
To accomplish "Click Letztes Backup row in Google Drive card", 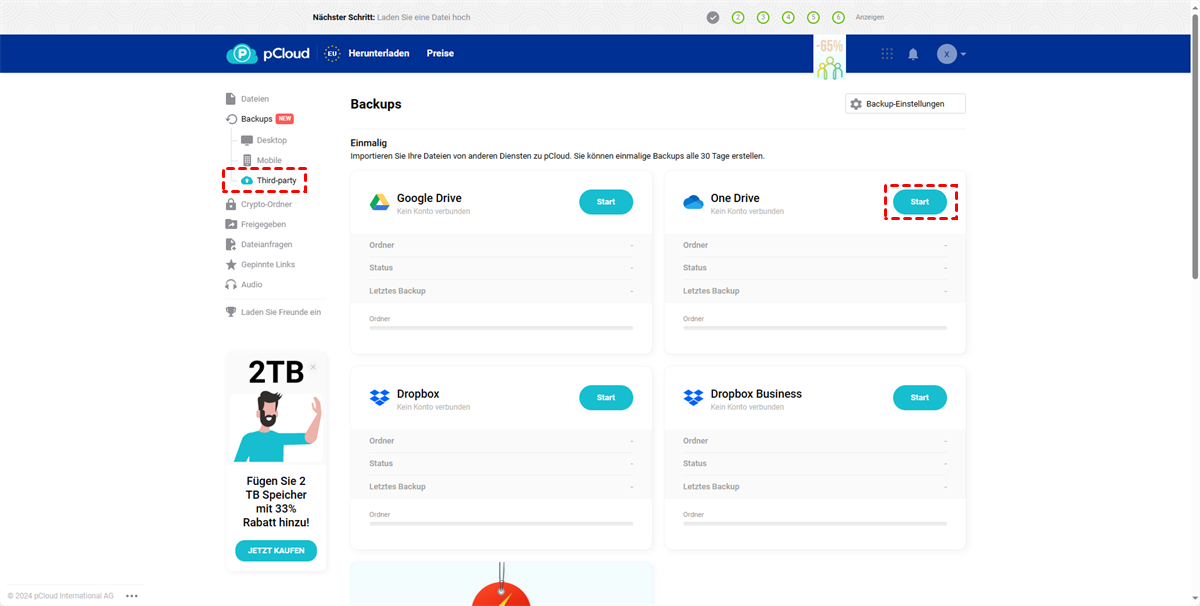I will click(501, 291).
